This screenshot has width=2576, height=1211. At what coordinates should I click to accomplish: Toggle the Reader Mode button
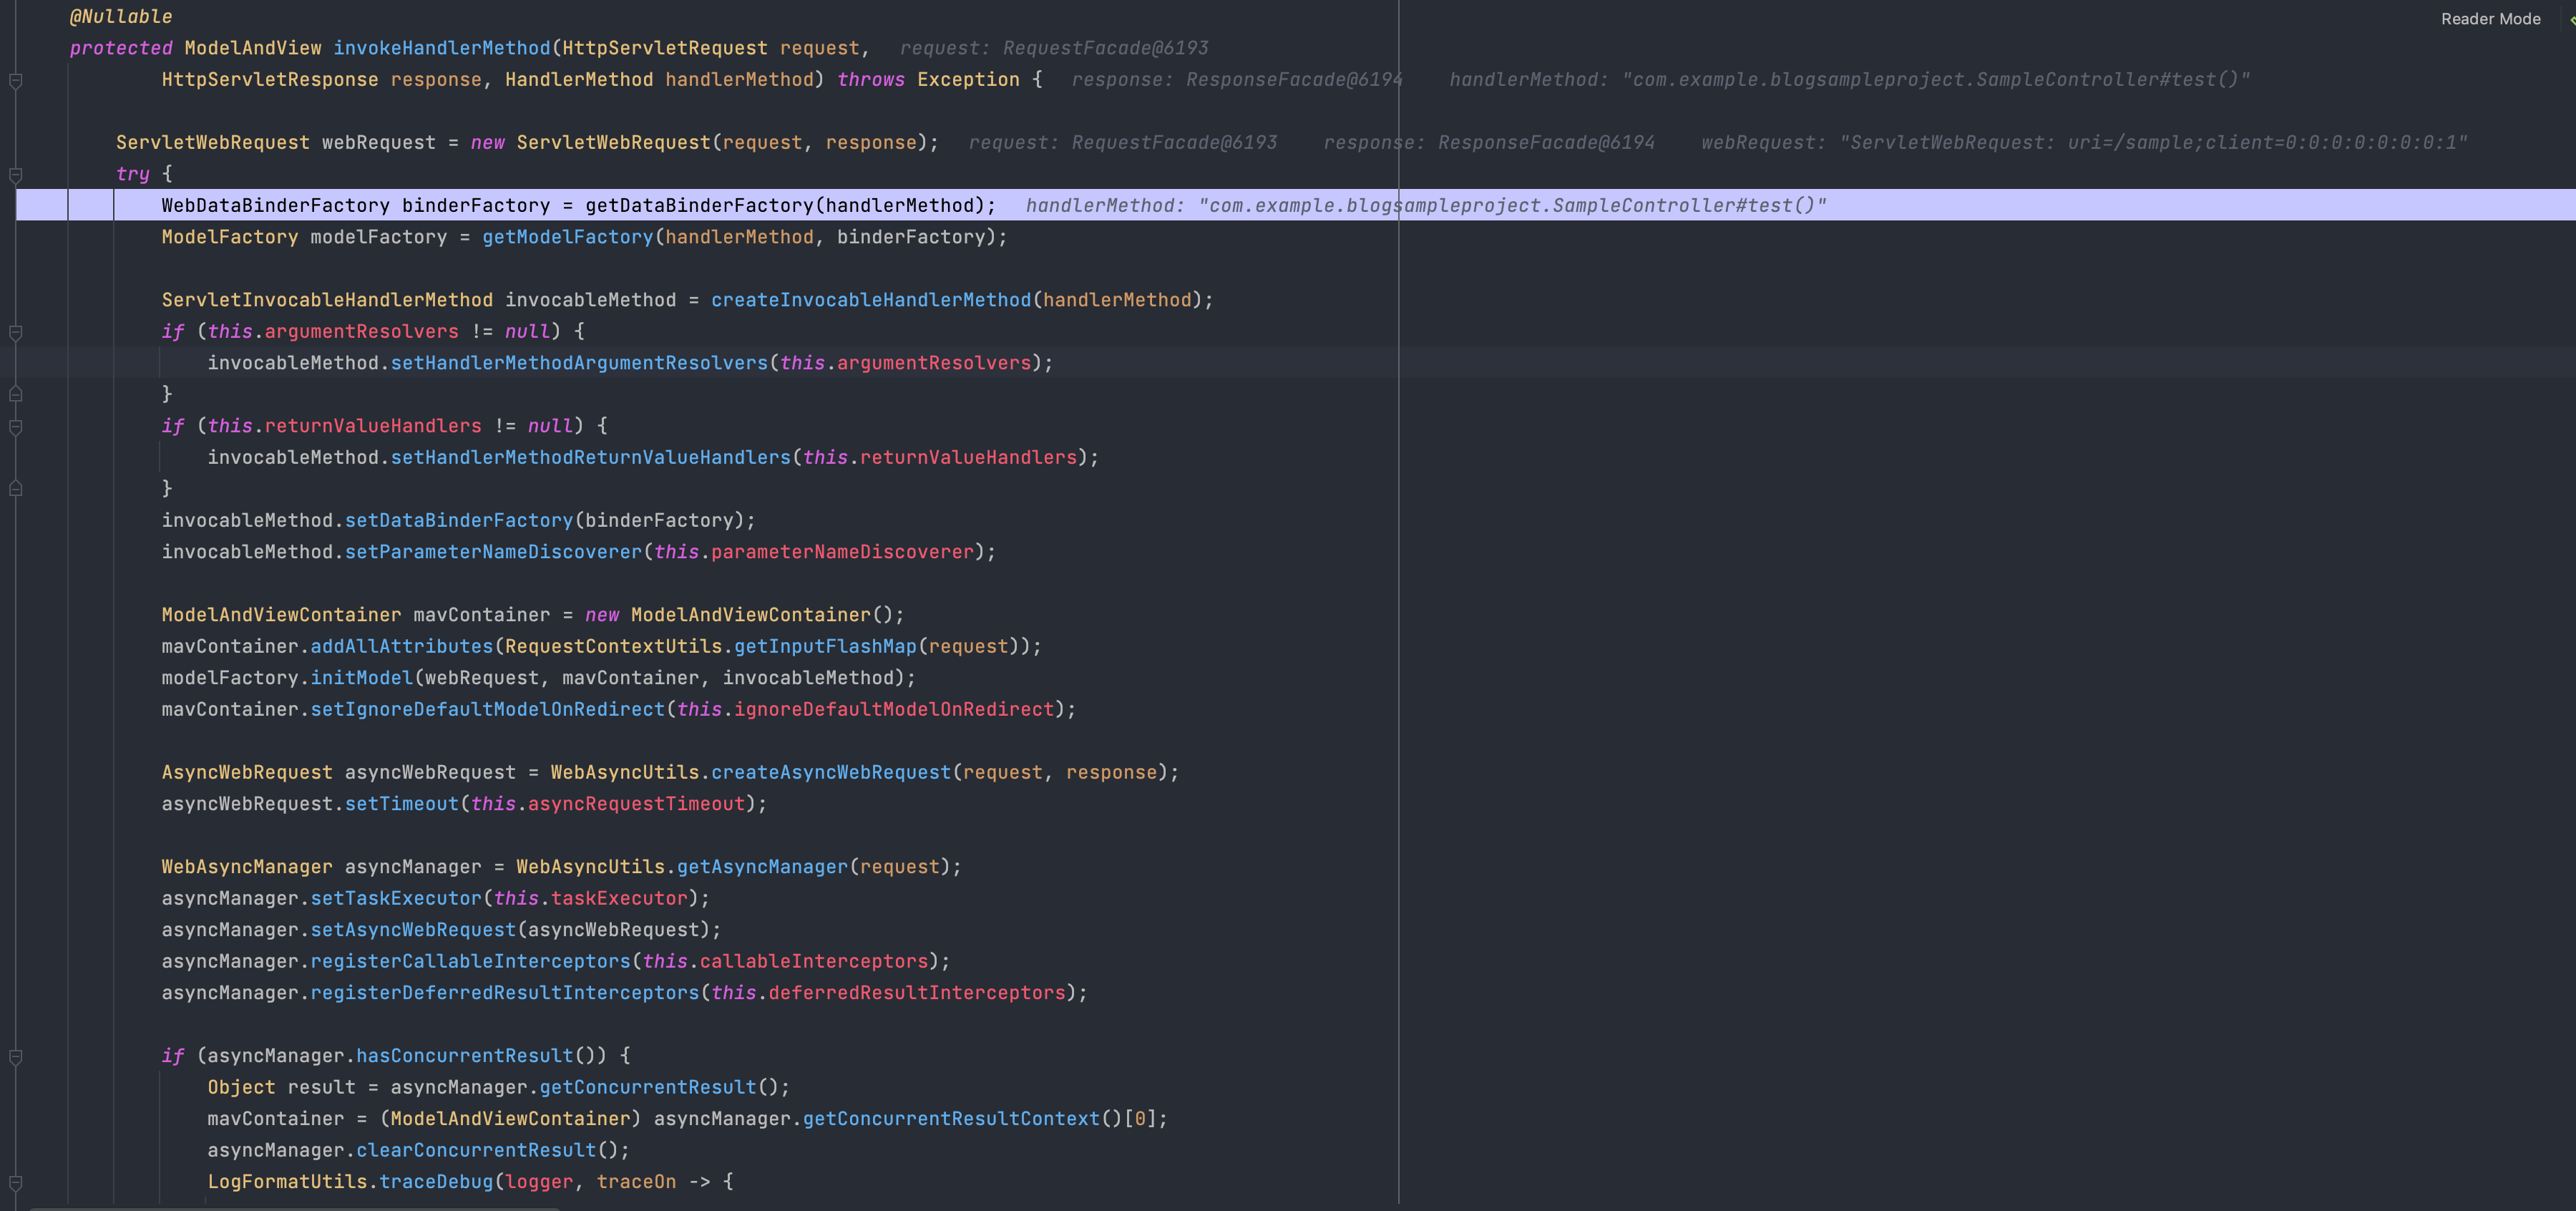2490,19
